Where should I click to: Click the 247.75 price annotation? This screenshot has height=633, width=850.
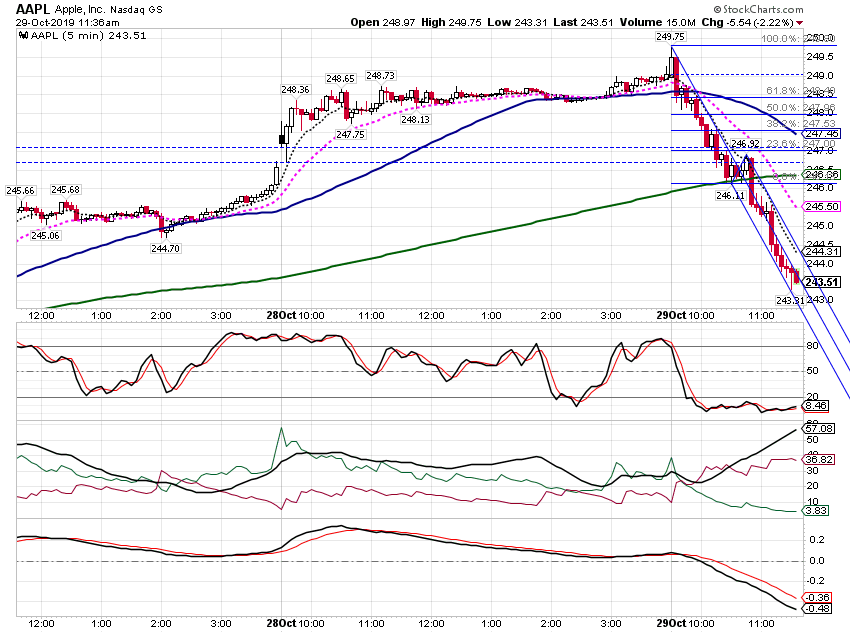tap(350, 134)
